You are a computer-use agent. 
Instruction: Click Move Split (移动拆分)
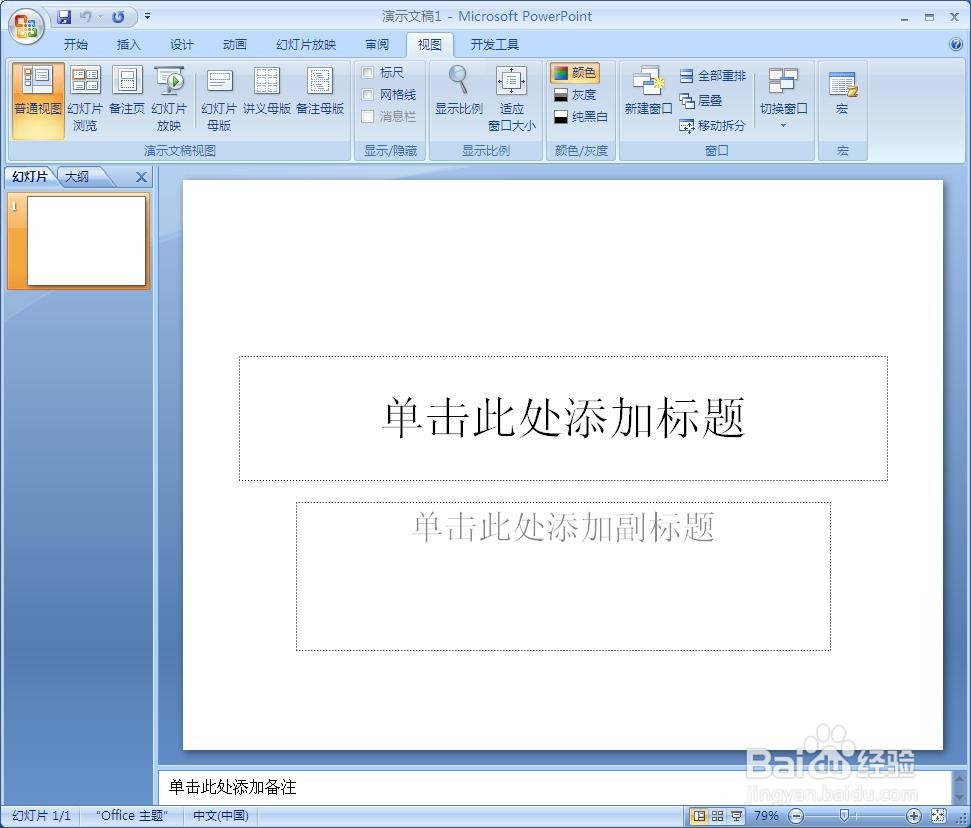pyautogui.click(x=713, y=126)
